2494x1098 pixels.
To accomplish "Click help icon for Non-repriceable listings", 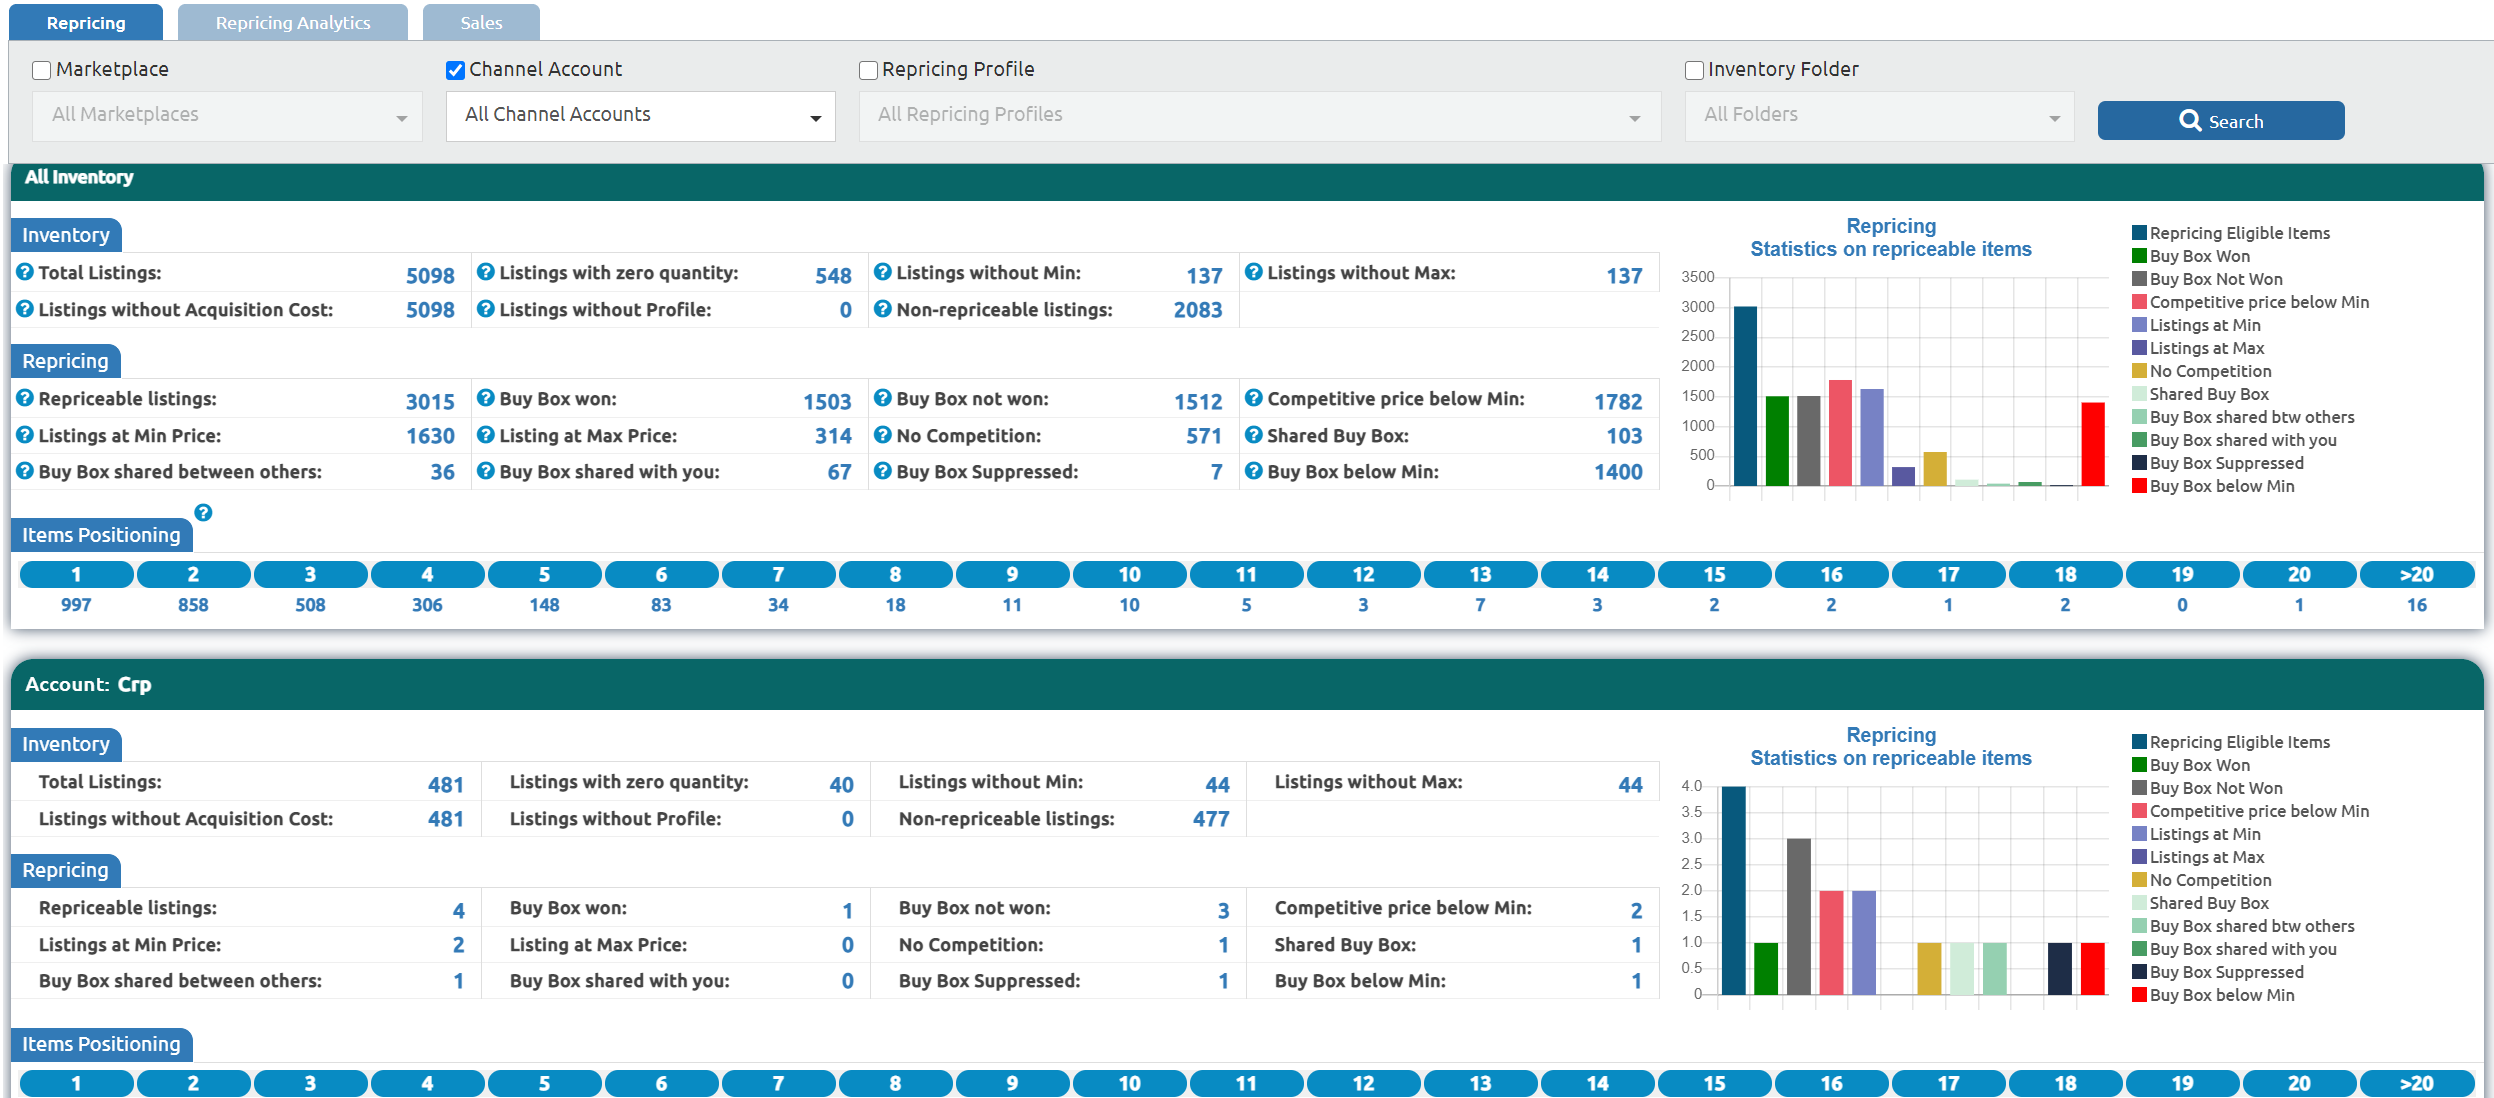I will tap(883, 309).
